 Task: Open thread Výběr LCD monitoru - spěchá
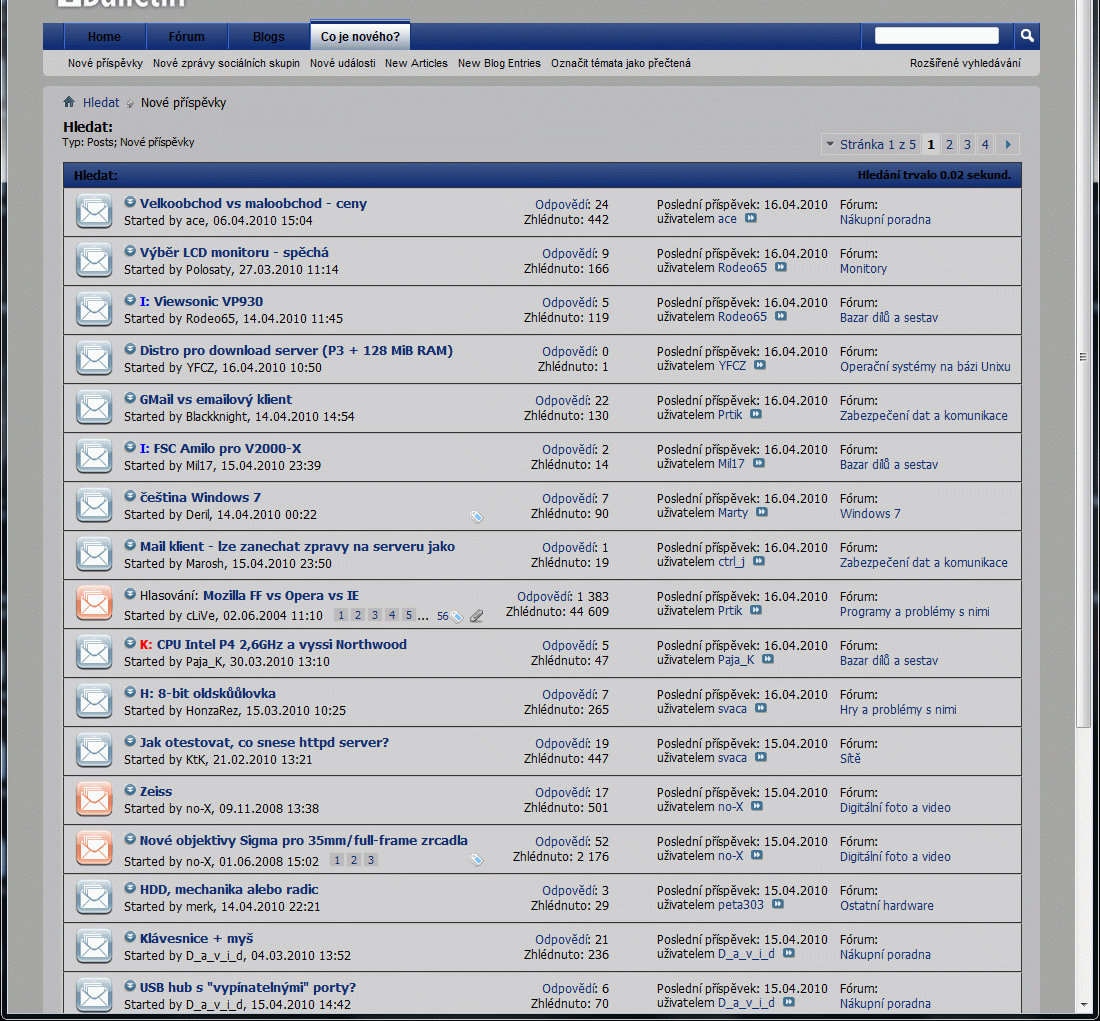pyautogui.click(x=234, y=252)
